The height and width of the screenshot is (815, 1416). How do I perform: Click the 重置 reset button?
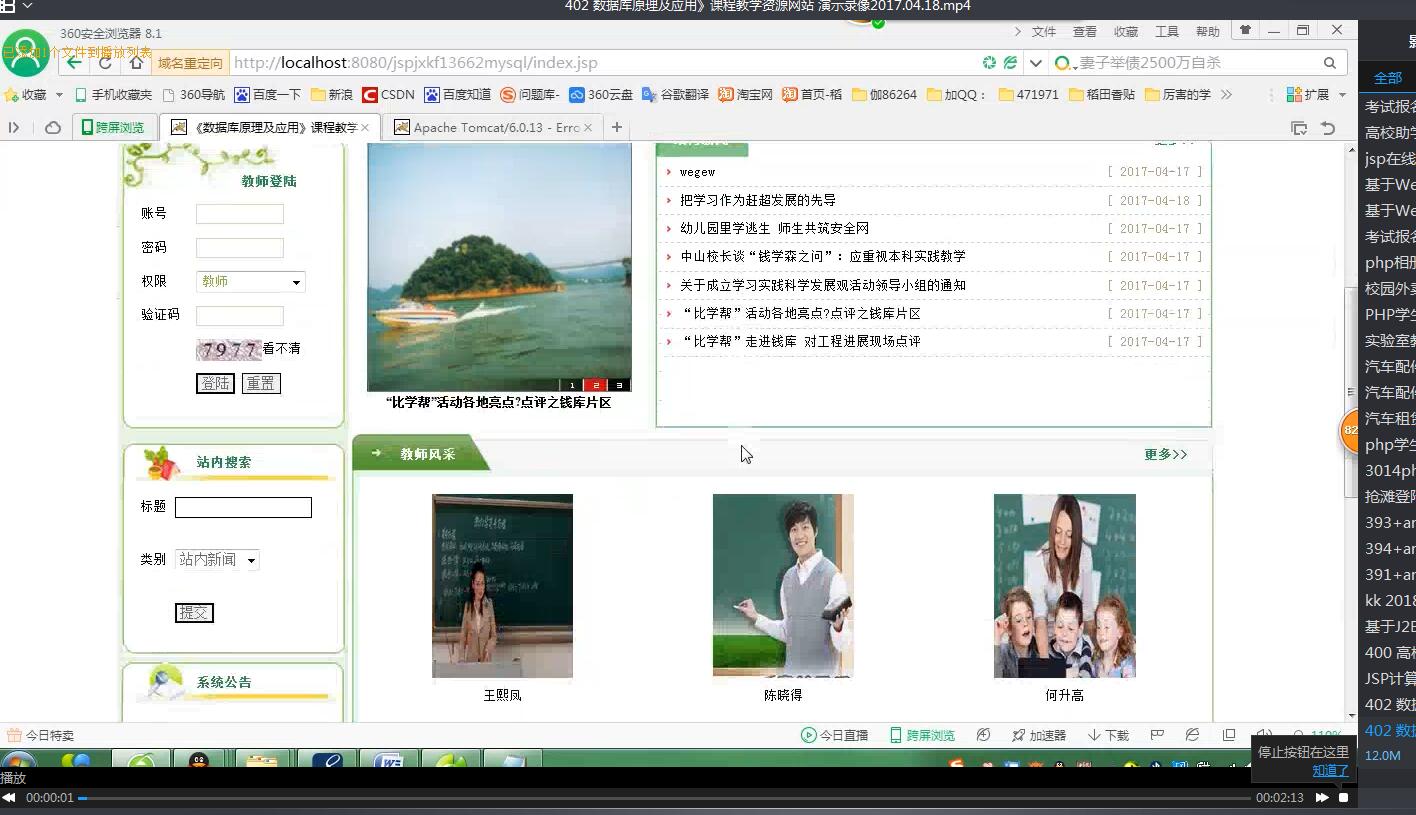click(x=261, y=383)
